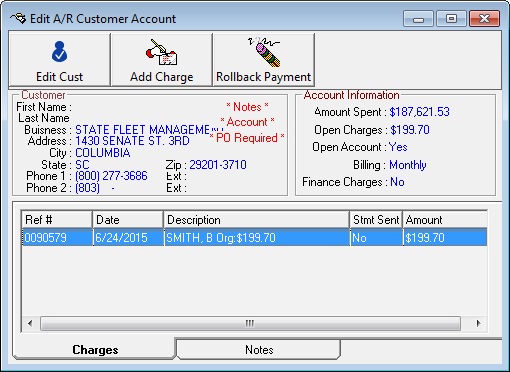Click the Rollback Payment dynamite icon

[x=264, y=52]
